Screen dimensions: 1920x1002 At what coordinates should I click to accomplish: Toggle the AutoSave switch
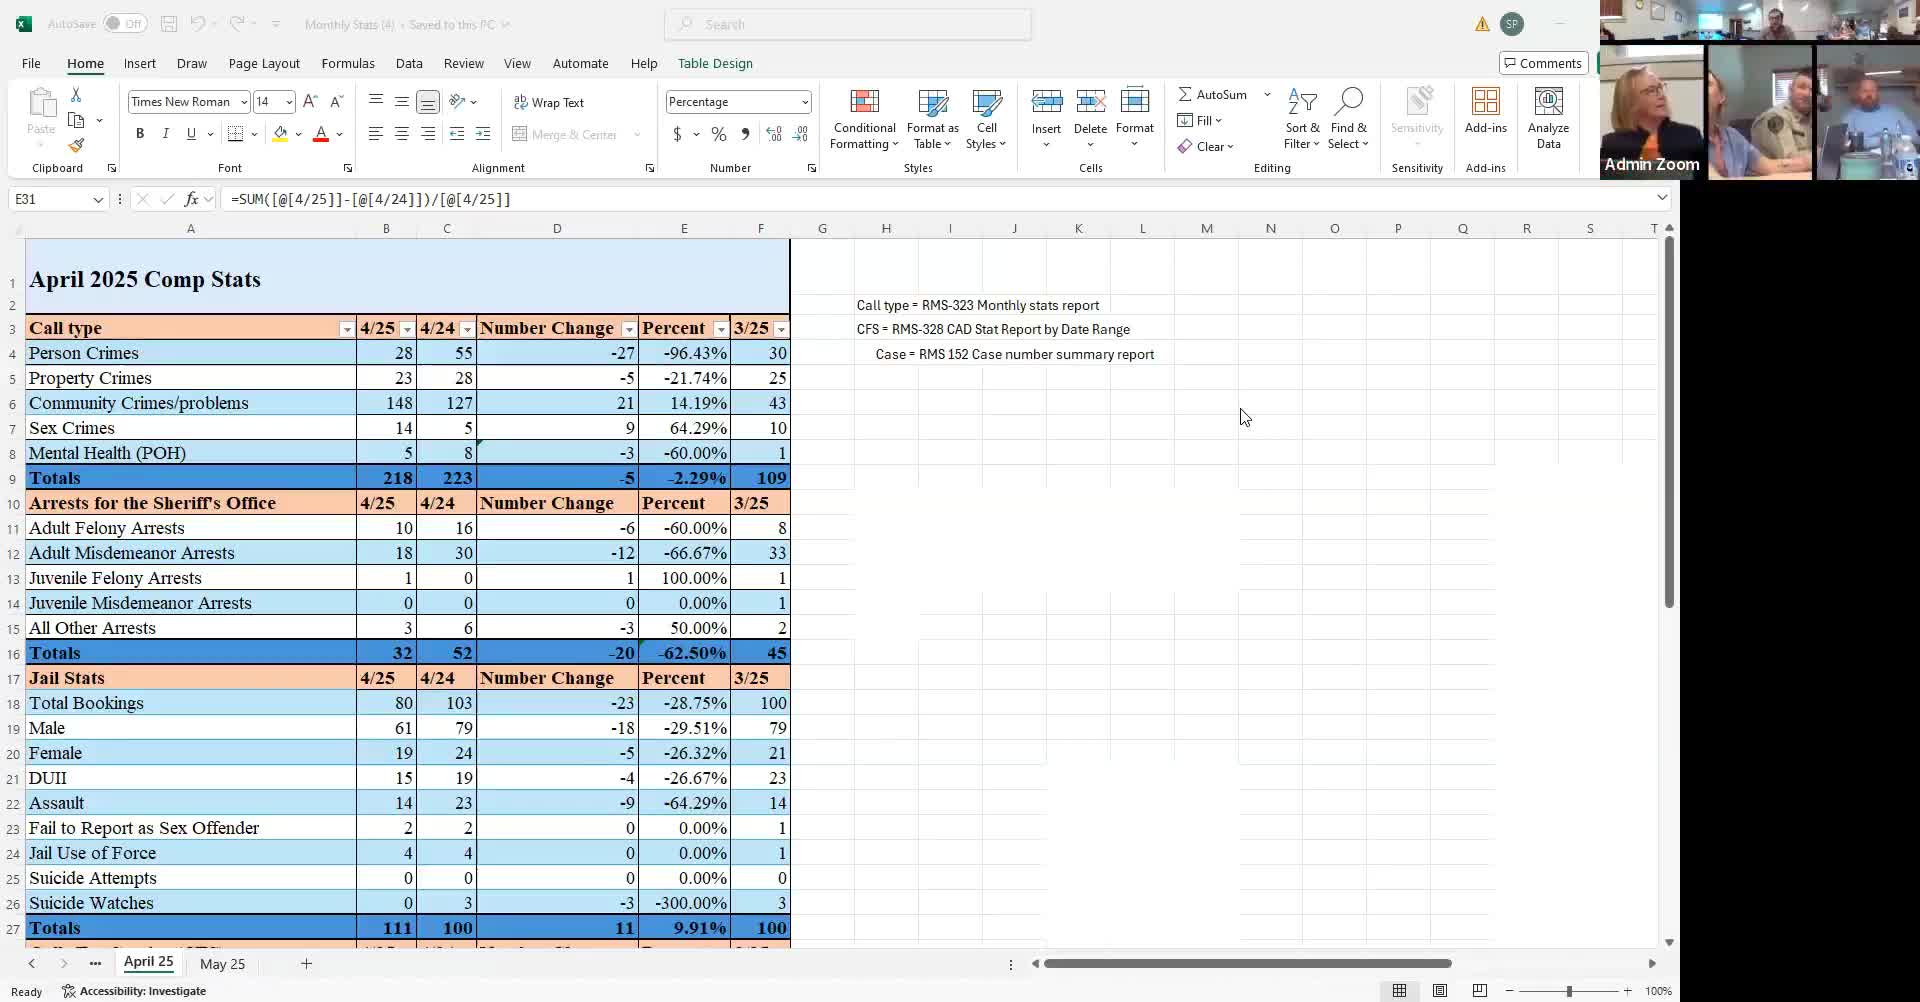coord(125,24)
